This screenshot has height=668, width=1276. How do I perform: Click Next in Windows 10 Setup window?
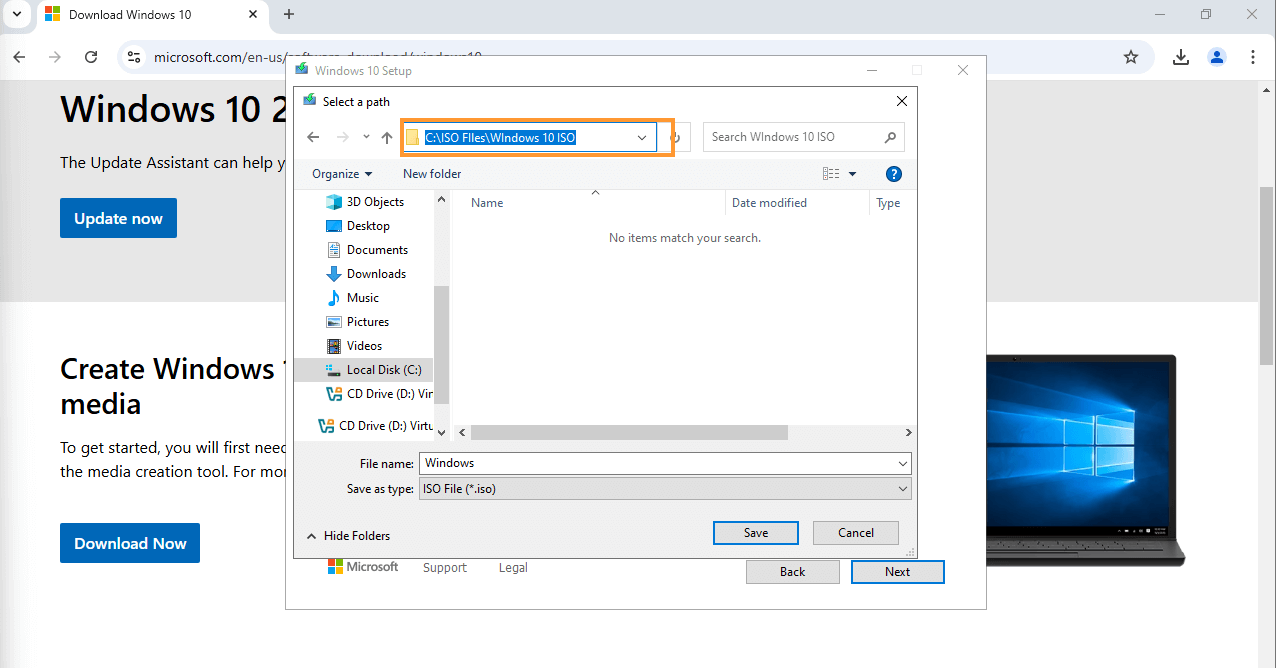click(898, 572)
